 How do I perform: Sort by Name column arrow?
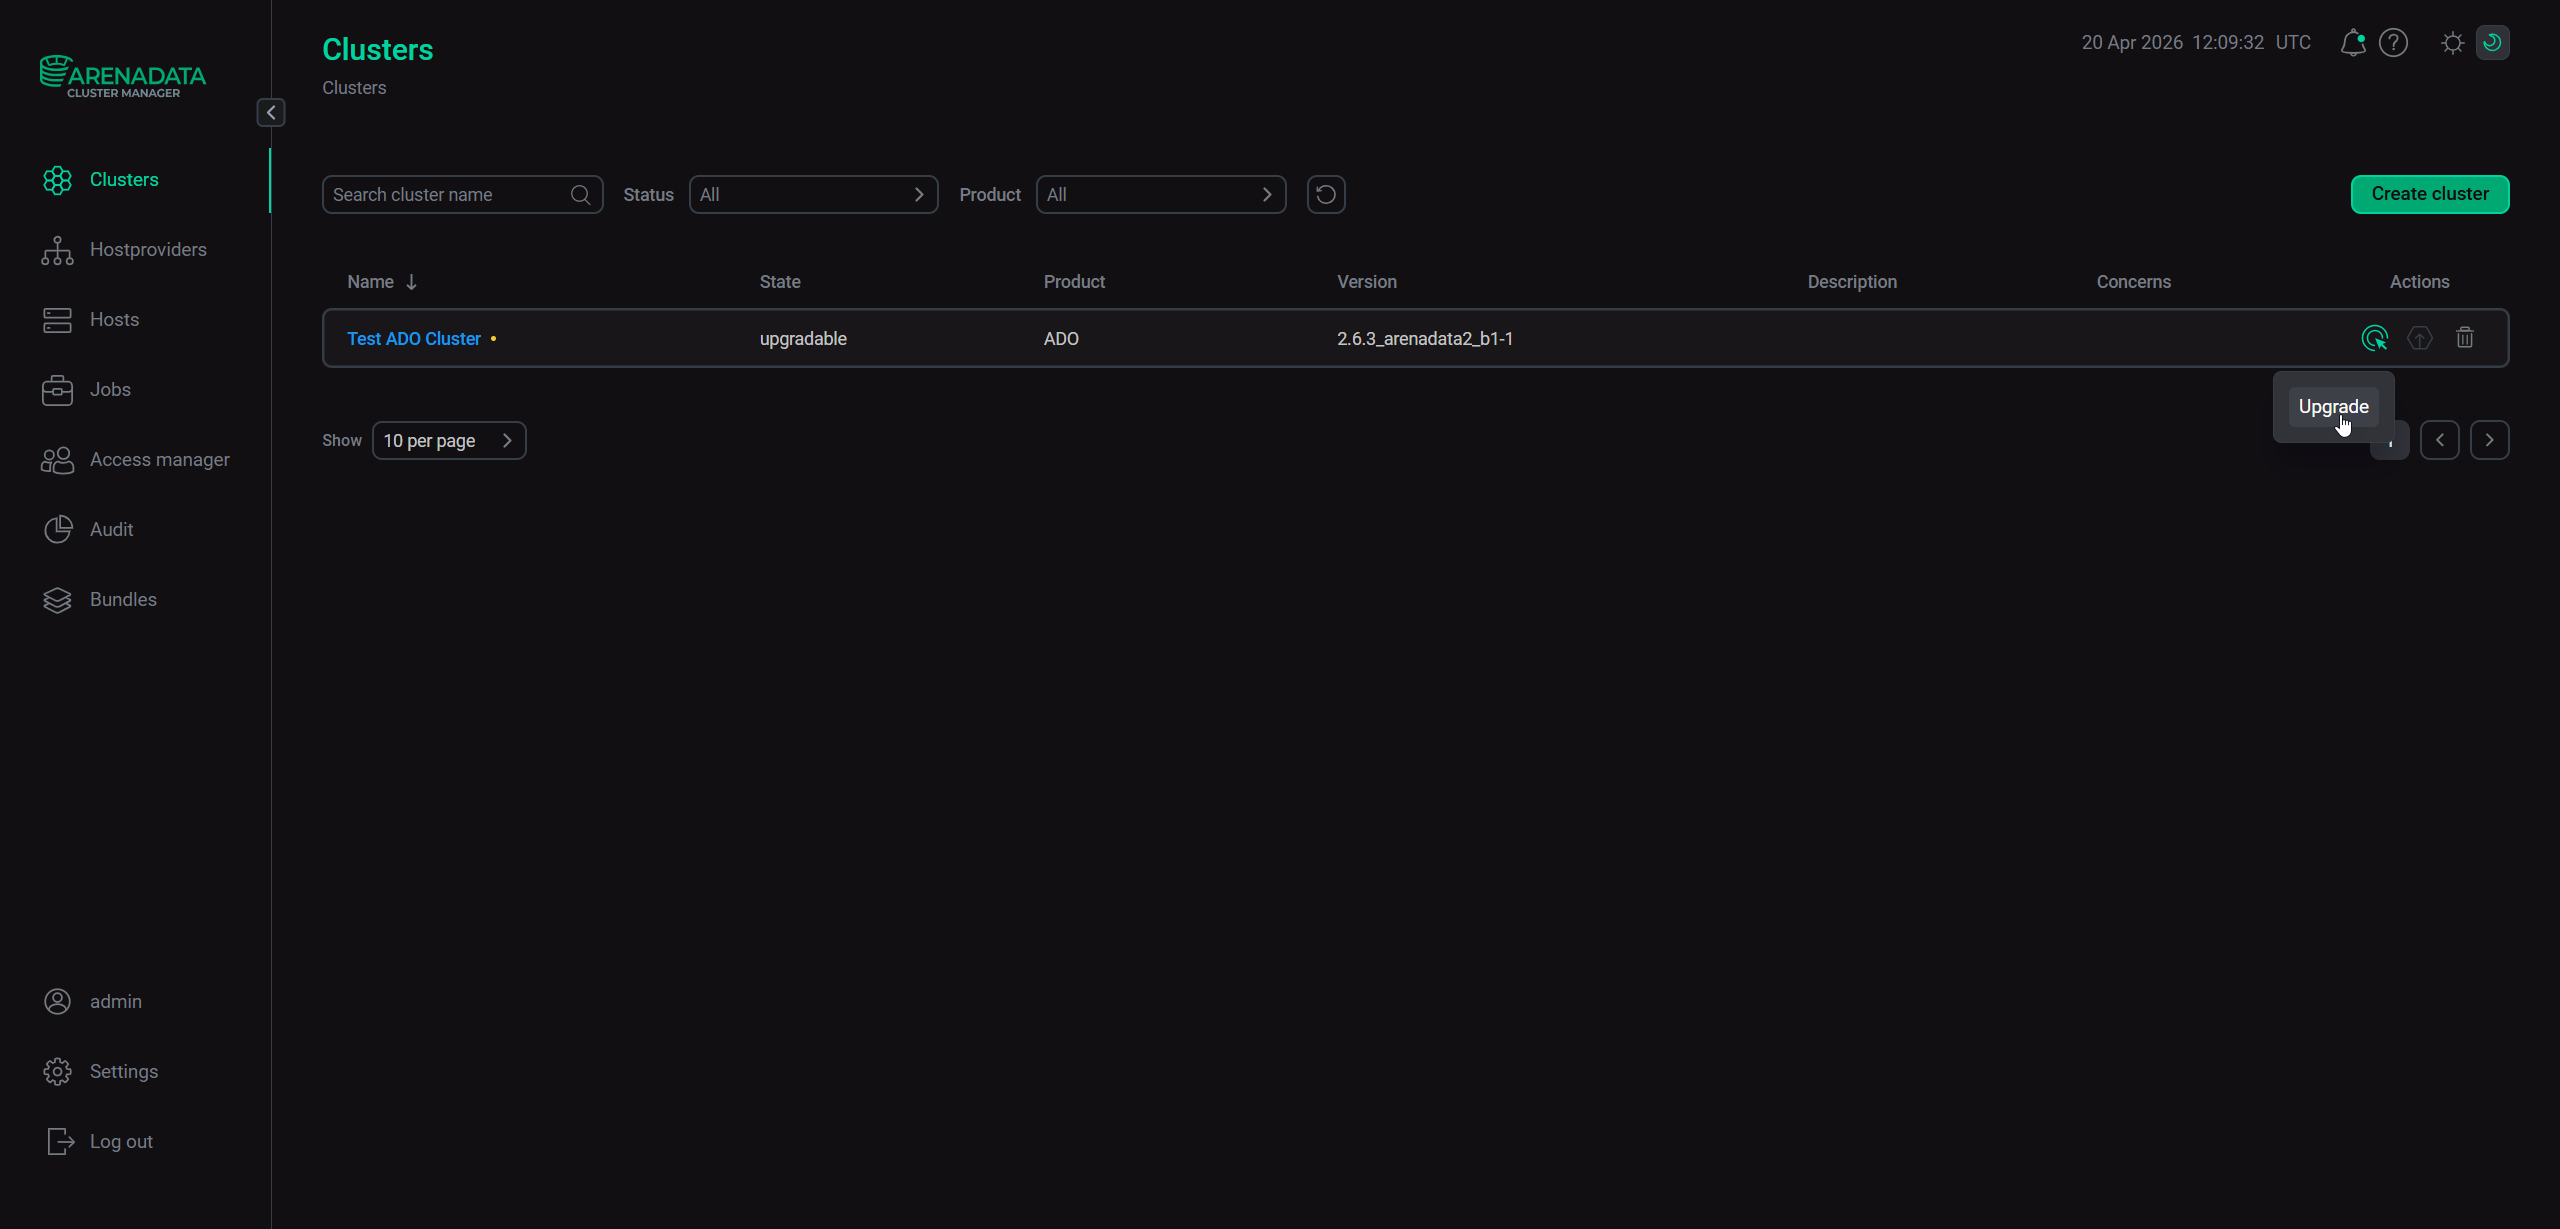[x=411, y=282]
